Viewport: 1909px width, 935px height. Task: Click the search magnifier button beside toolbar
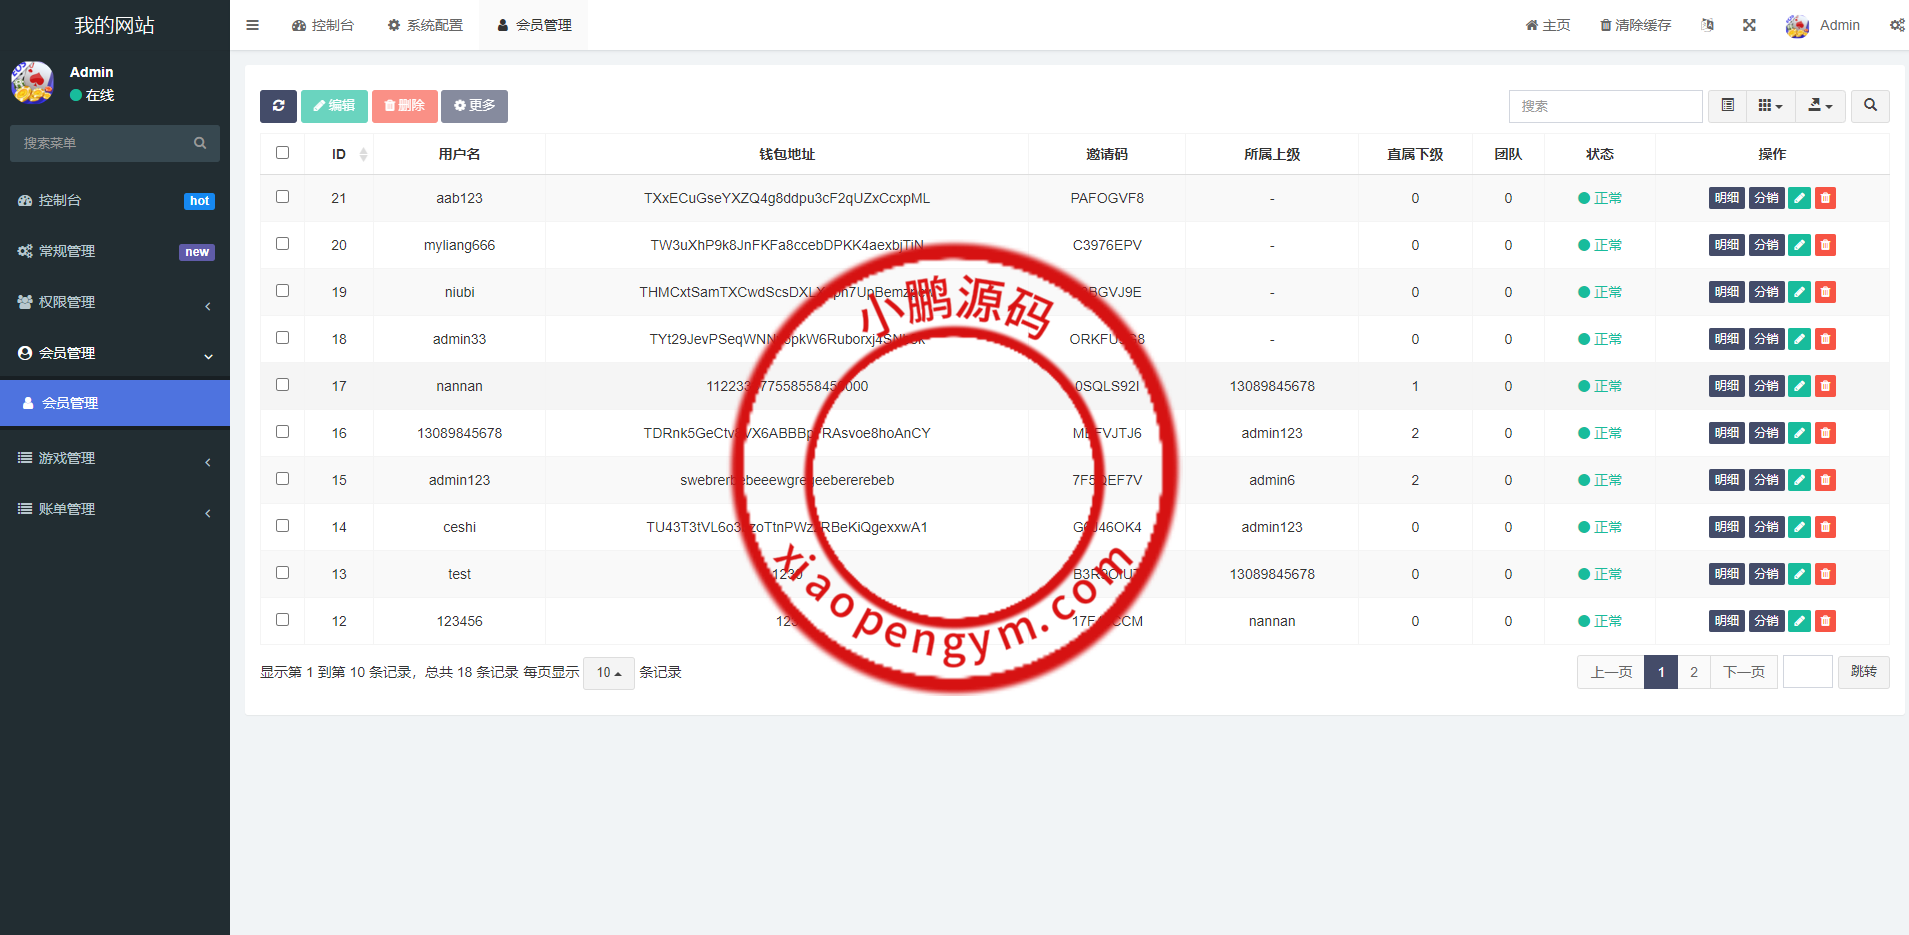[x=1870, y=106]
